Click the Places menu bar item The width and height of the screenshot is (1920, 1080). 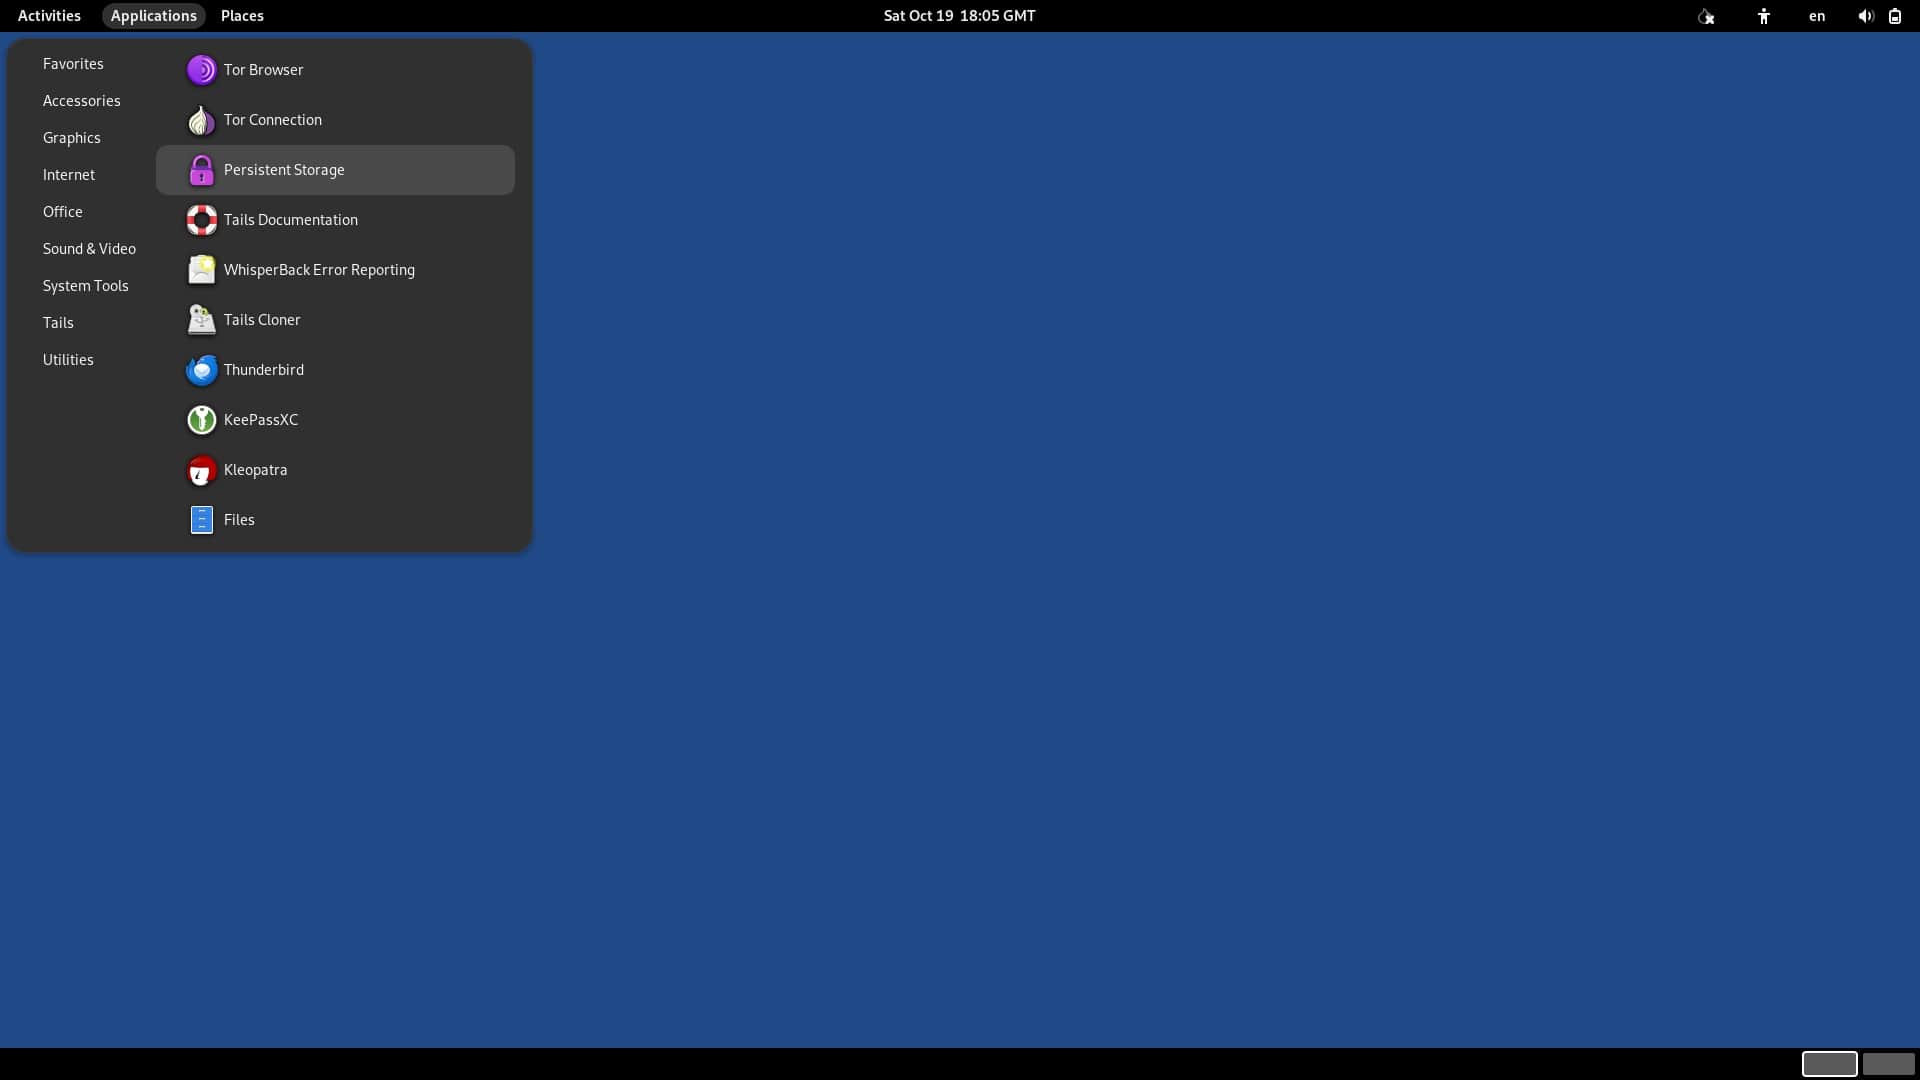click(241, 15)
